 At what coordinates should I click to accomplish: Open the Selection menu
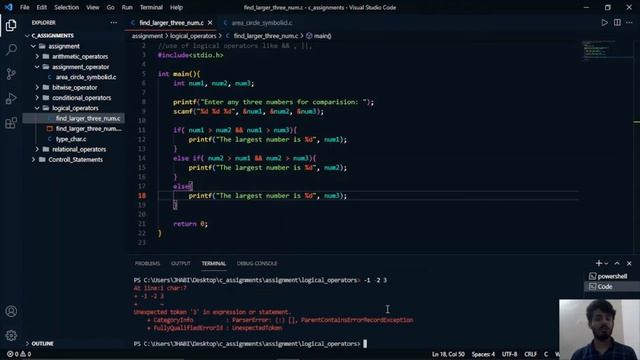67,7
